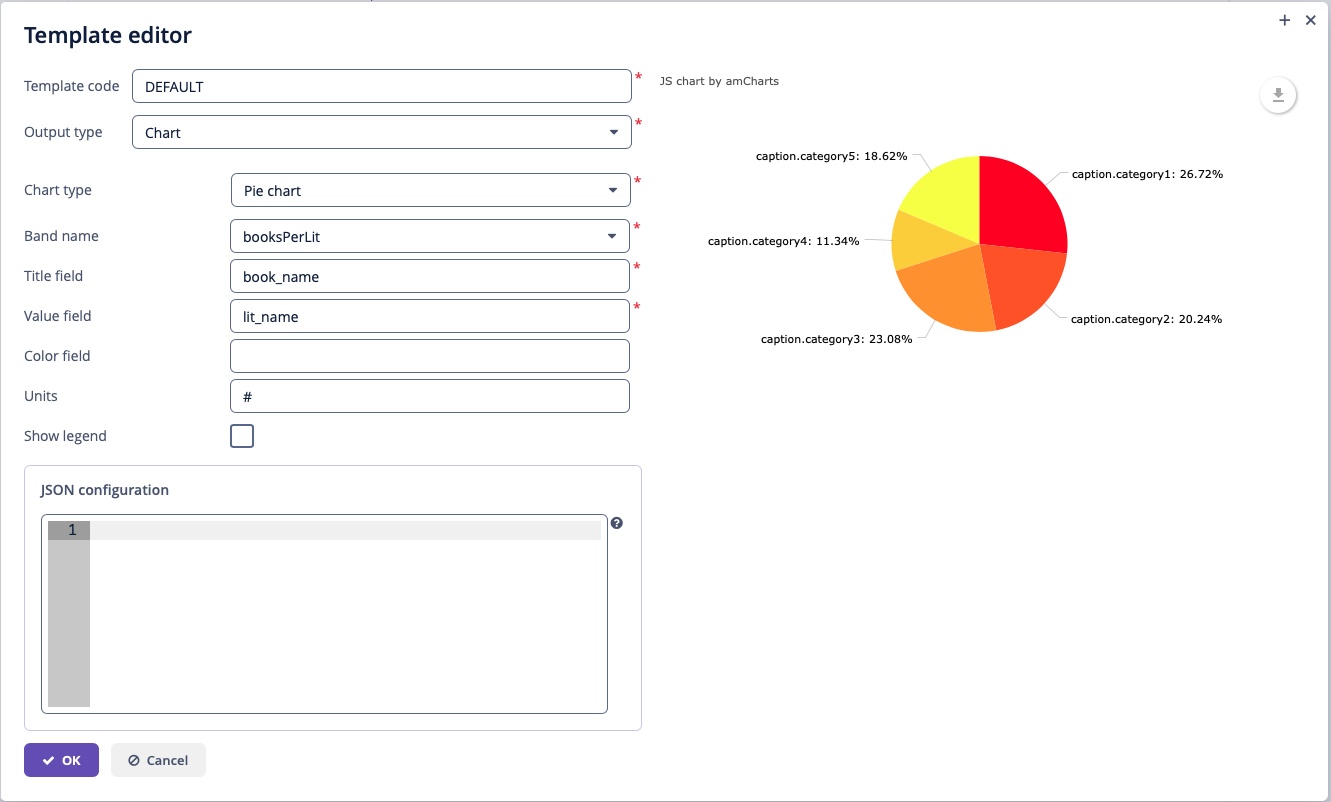Select line number 1 in JSON editor gutter
Image resolution: width=1331 pixels, height=802 pixels.
click(x=69, y=530)
